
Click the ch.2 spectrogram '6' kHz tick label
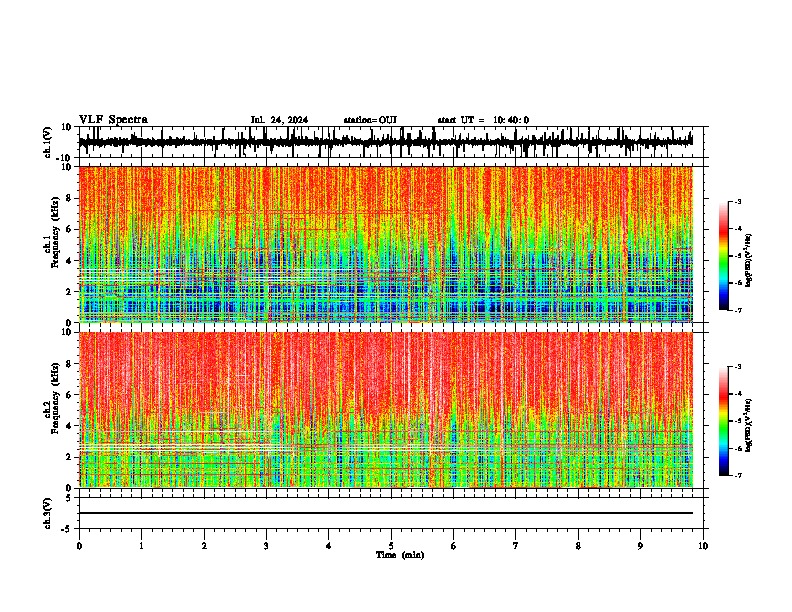click(69, 395)
